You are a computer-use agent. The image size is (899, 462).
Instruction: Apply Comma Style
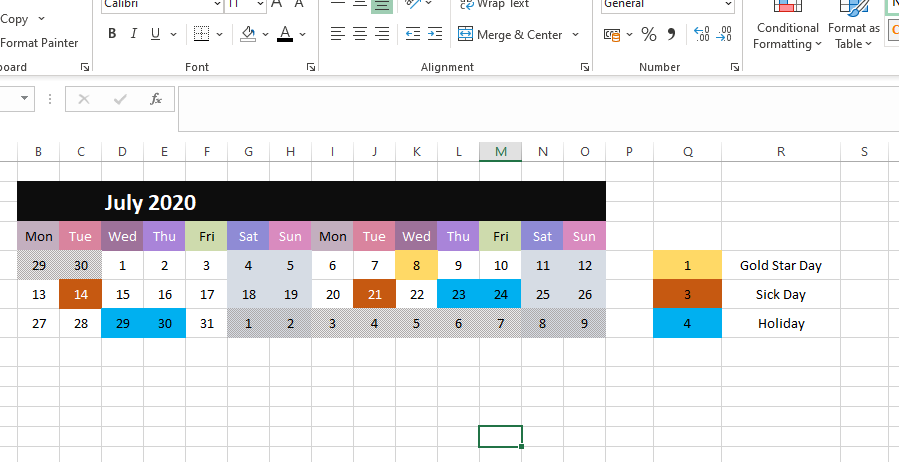pyautogui.click(x=671, y=34)
